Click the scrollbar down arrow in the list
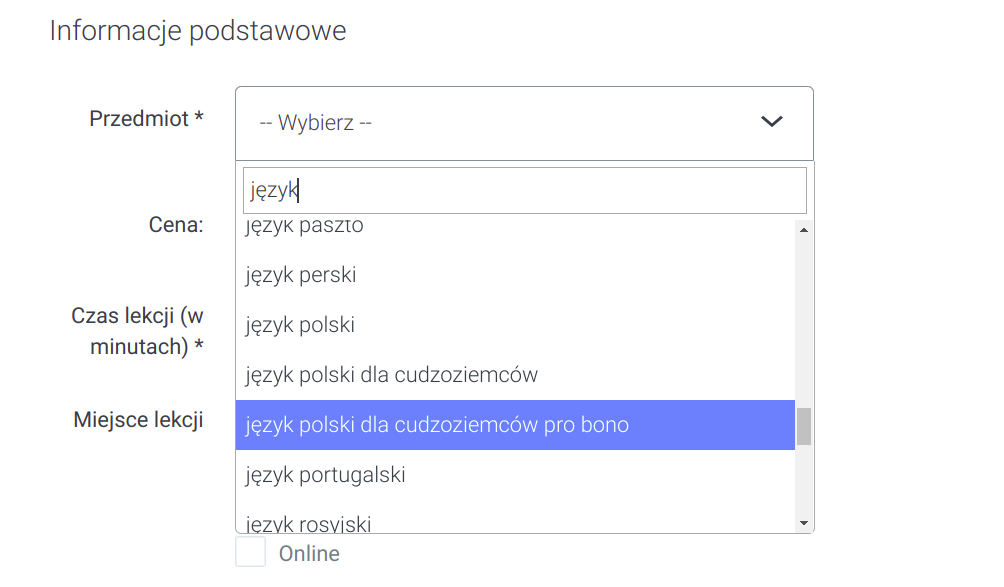The width and height of the screenshot is (1004, 587). coord(804,522)
